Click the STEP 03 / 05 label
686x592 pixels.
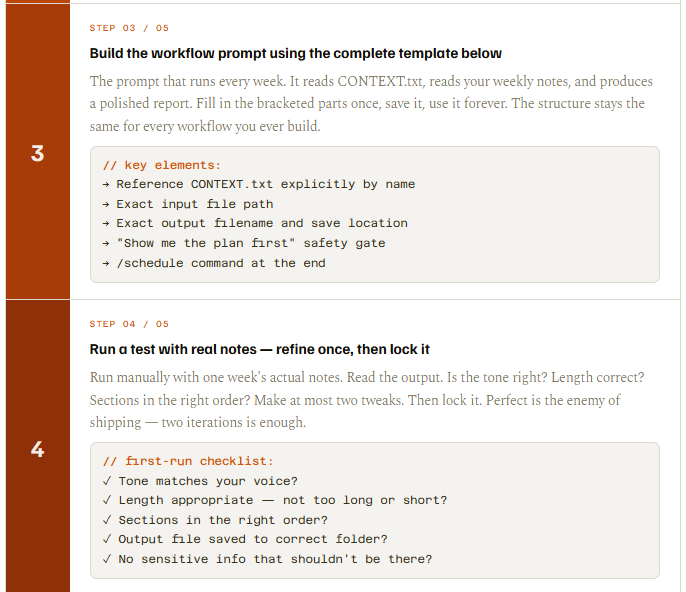[129, 28]
